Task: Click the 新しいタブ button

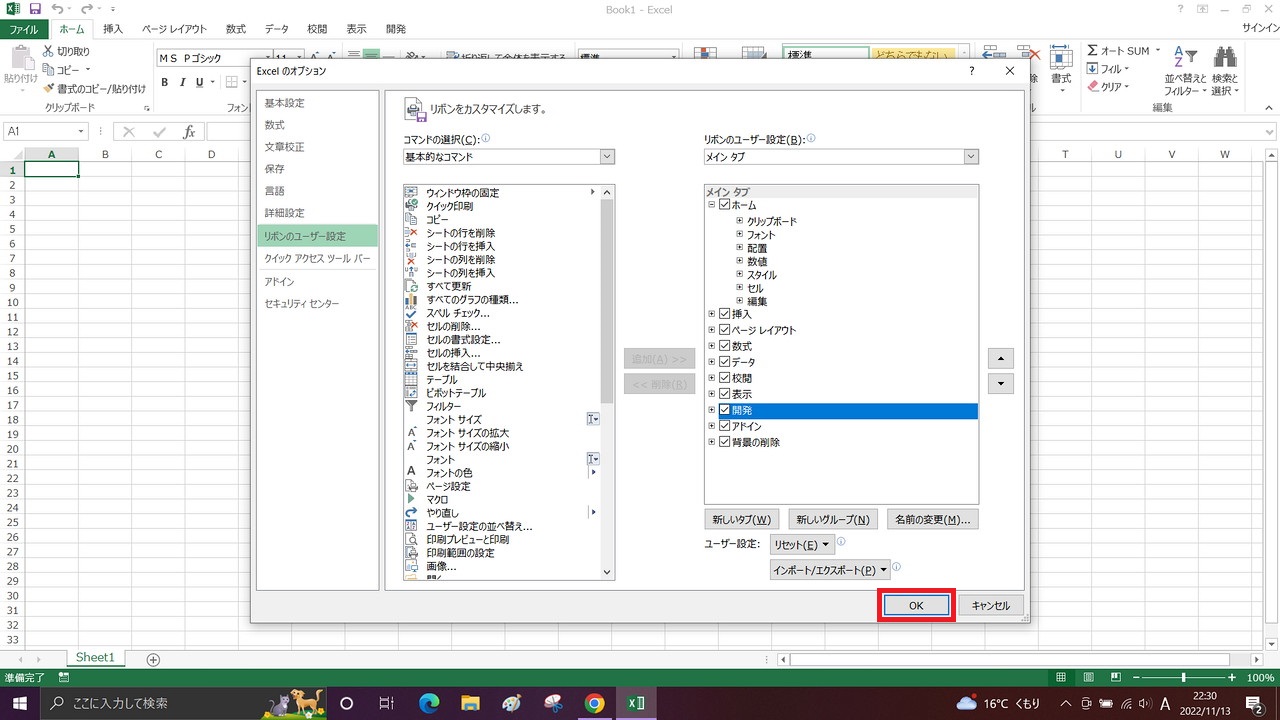Action: click(x=741, y=520)
